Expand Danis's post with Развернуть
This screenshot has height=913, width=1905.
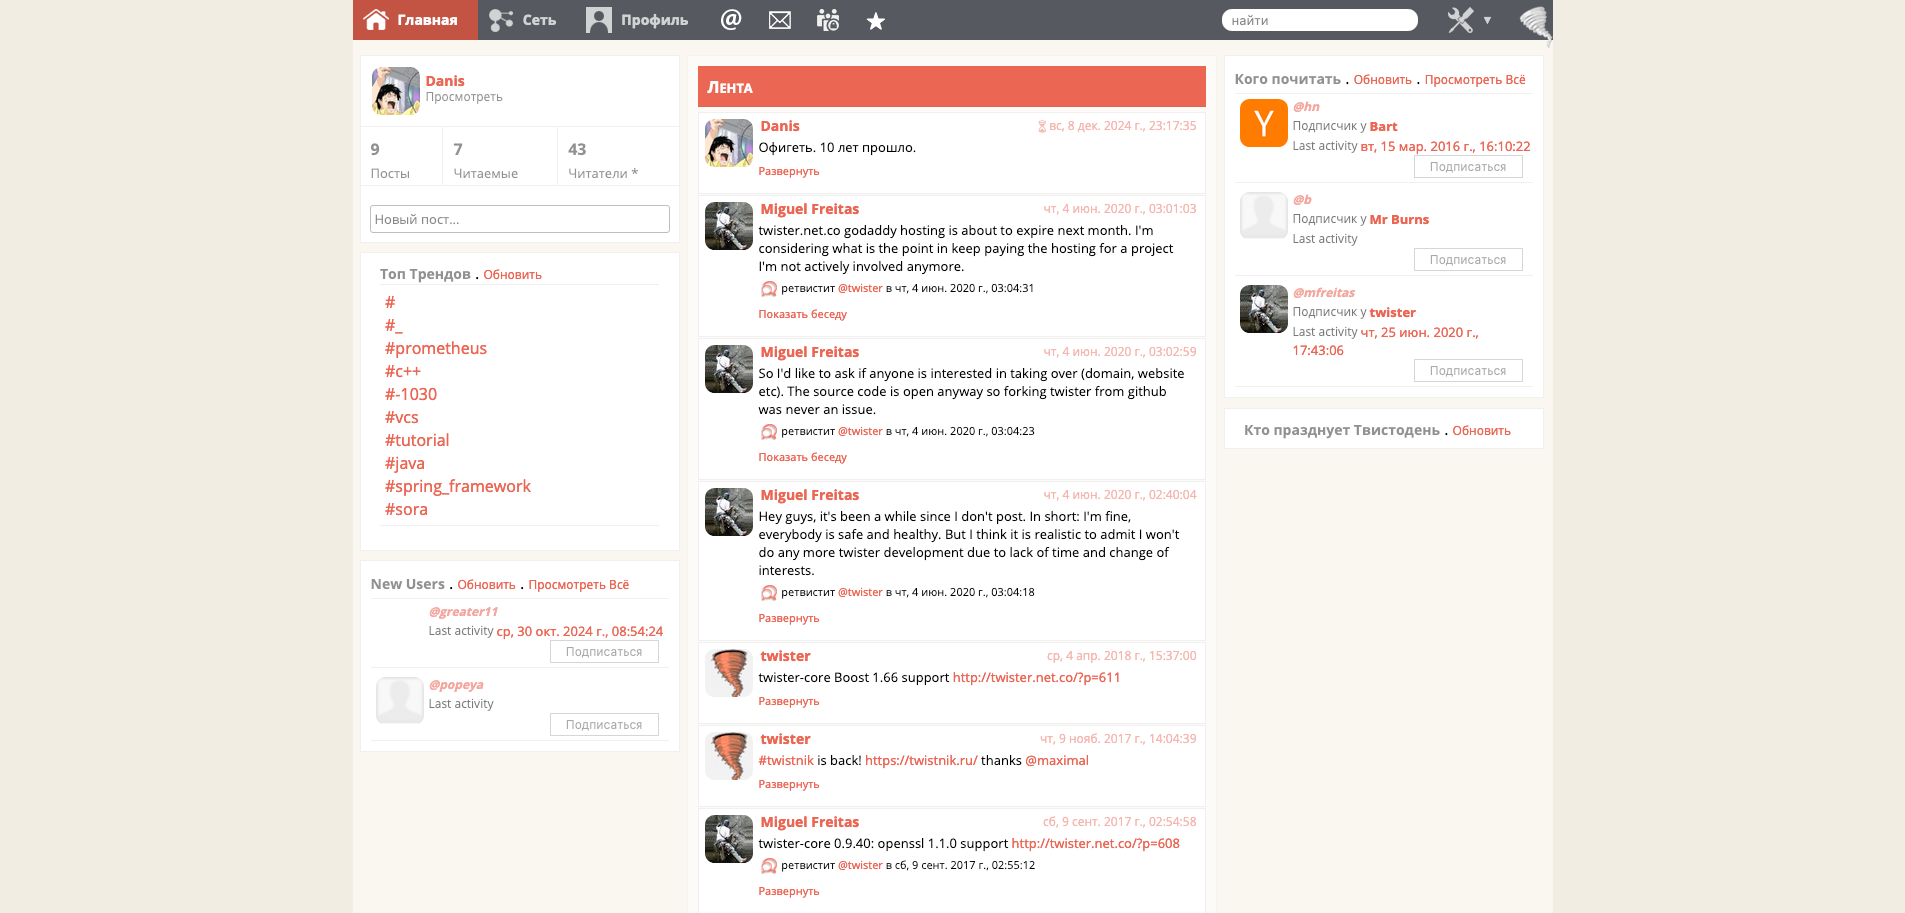click(788, 172)
